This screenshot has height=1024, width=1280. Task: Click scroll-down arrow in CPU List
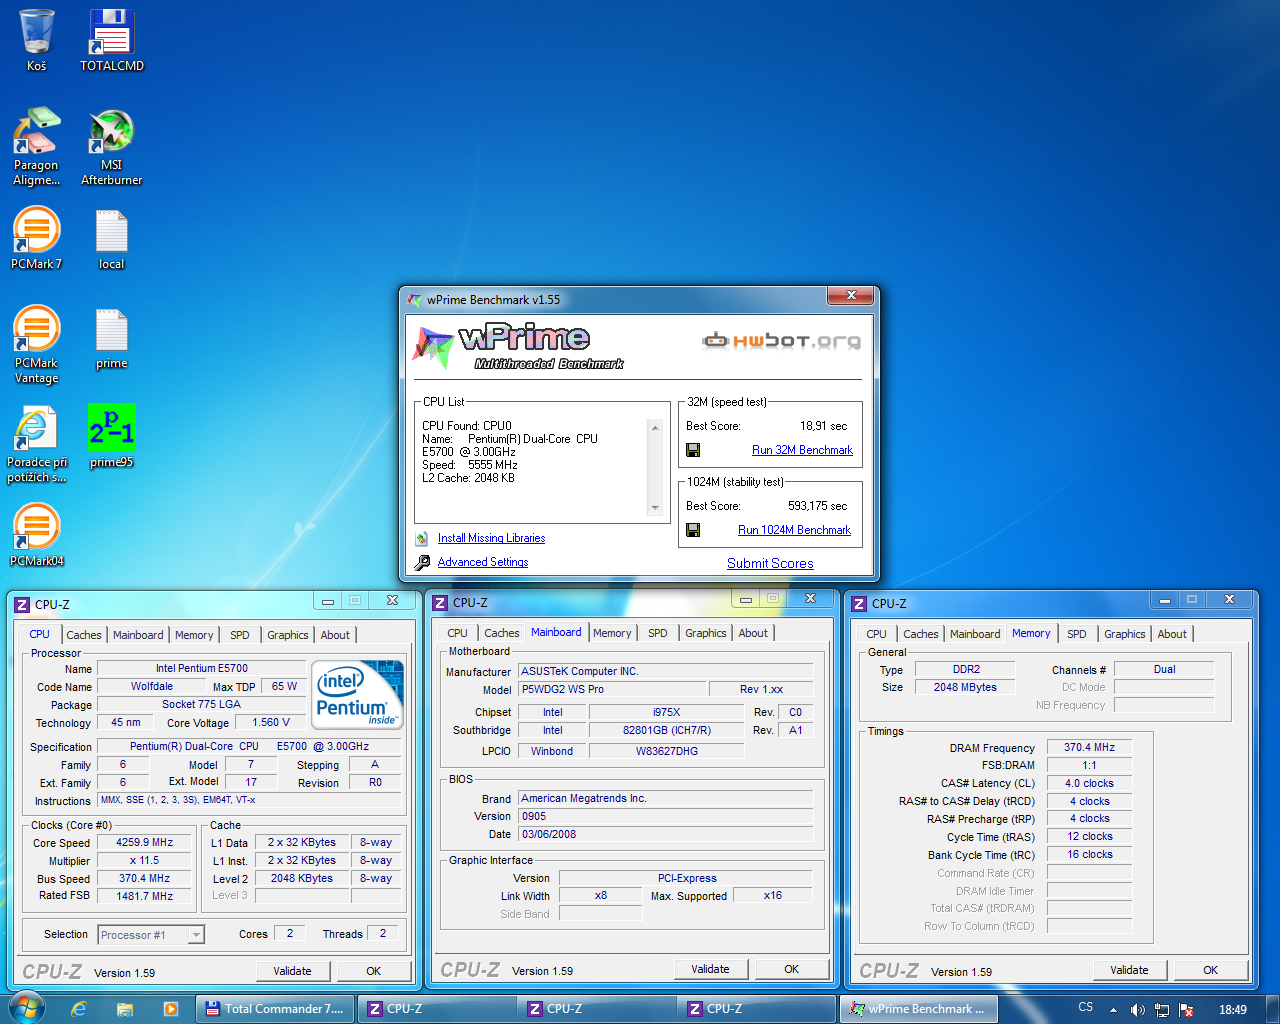coord(655,508)
